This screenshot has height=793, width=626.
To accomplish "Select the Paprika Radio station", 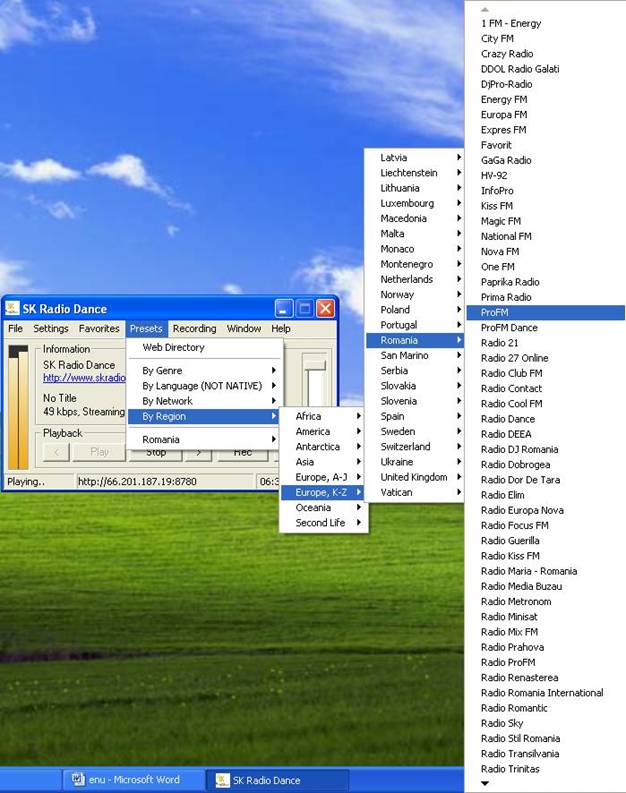I will point(546,282).
